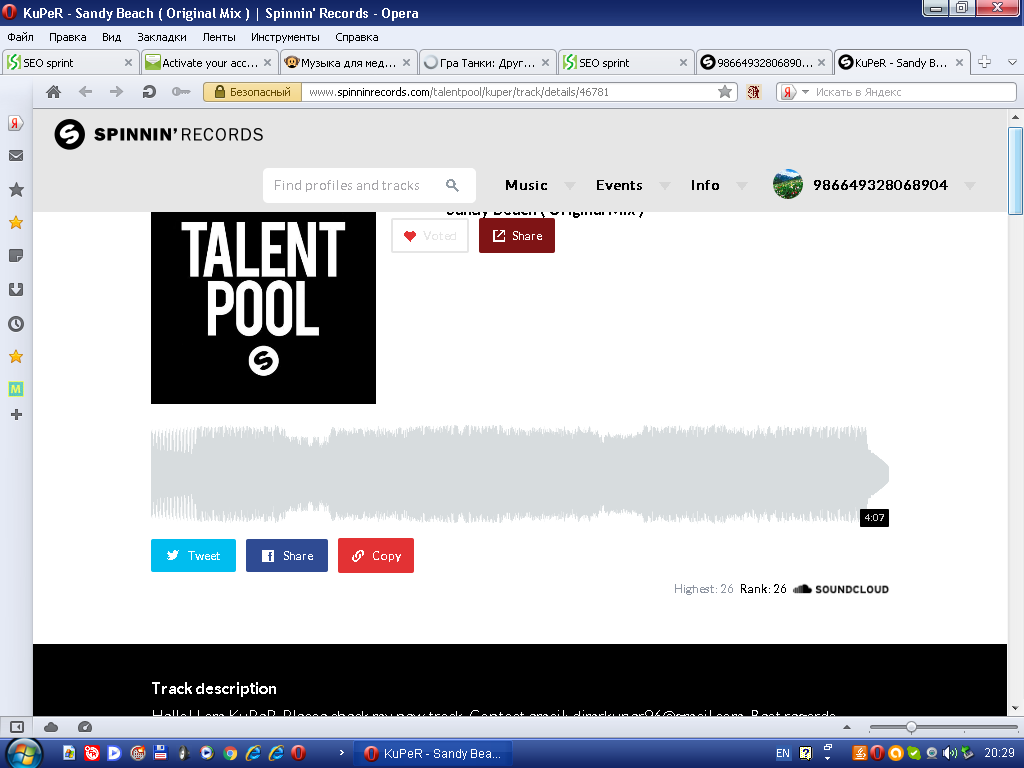Click the Voted heart button
Viewport: 1024px width, 768px height.
pos(430,236)
